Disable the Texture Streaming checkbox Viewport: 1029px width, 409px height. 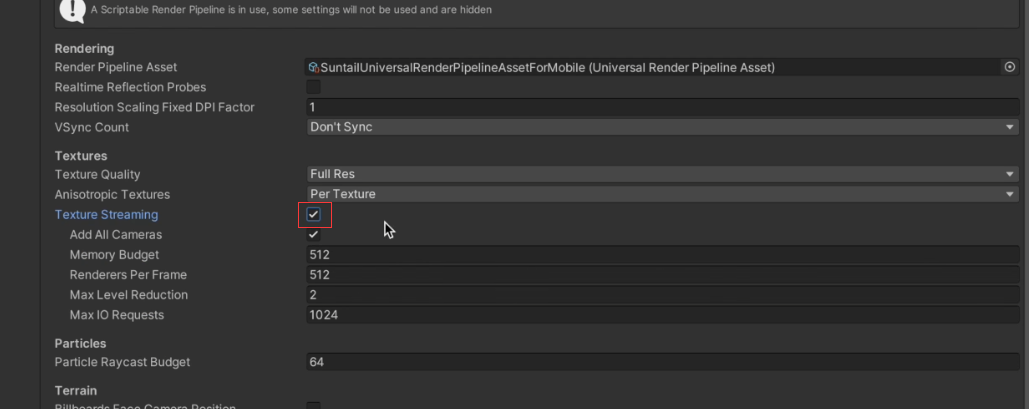(x=314, y=215)
